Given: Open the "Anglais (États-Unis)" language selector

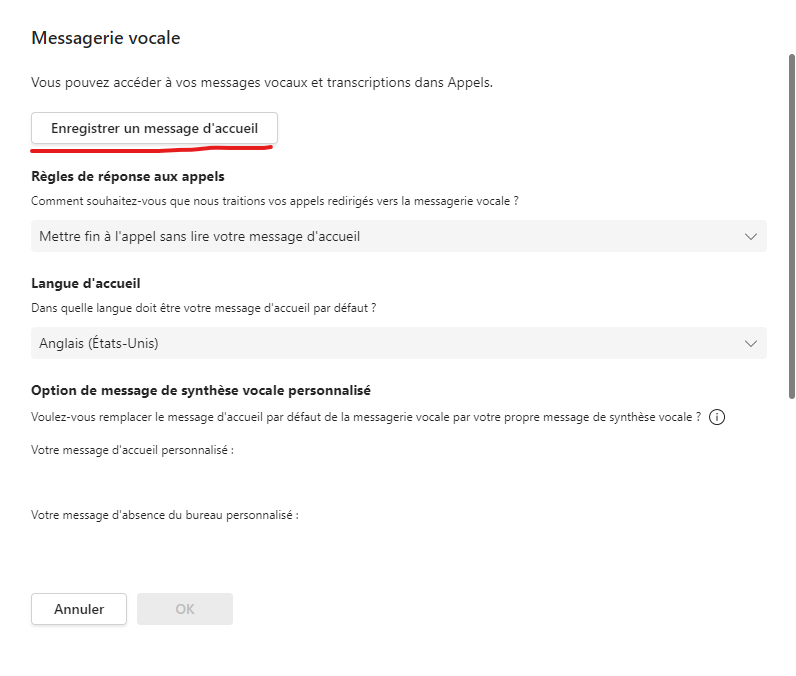Looking at the screenshot, I should point(398,343).
